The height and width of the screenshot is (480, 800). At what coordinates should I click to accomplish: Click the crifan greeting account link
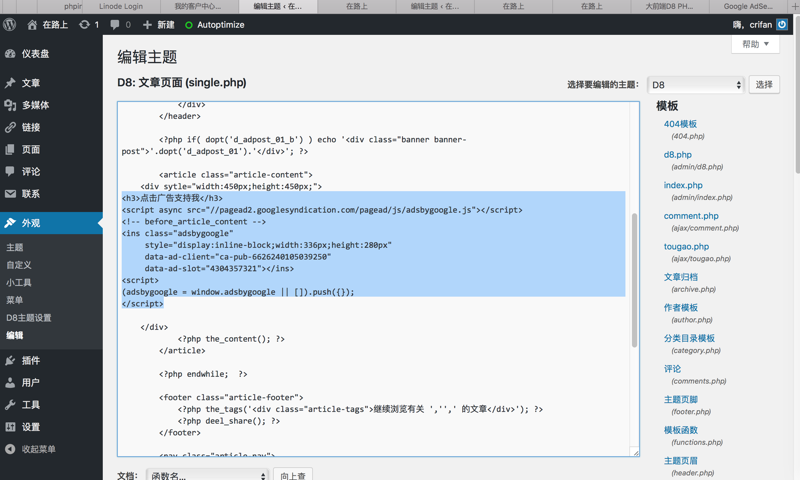pos(753,24)
